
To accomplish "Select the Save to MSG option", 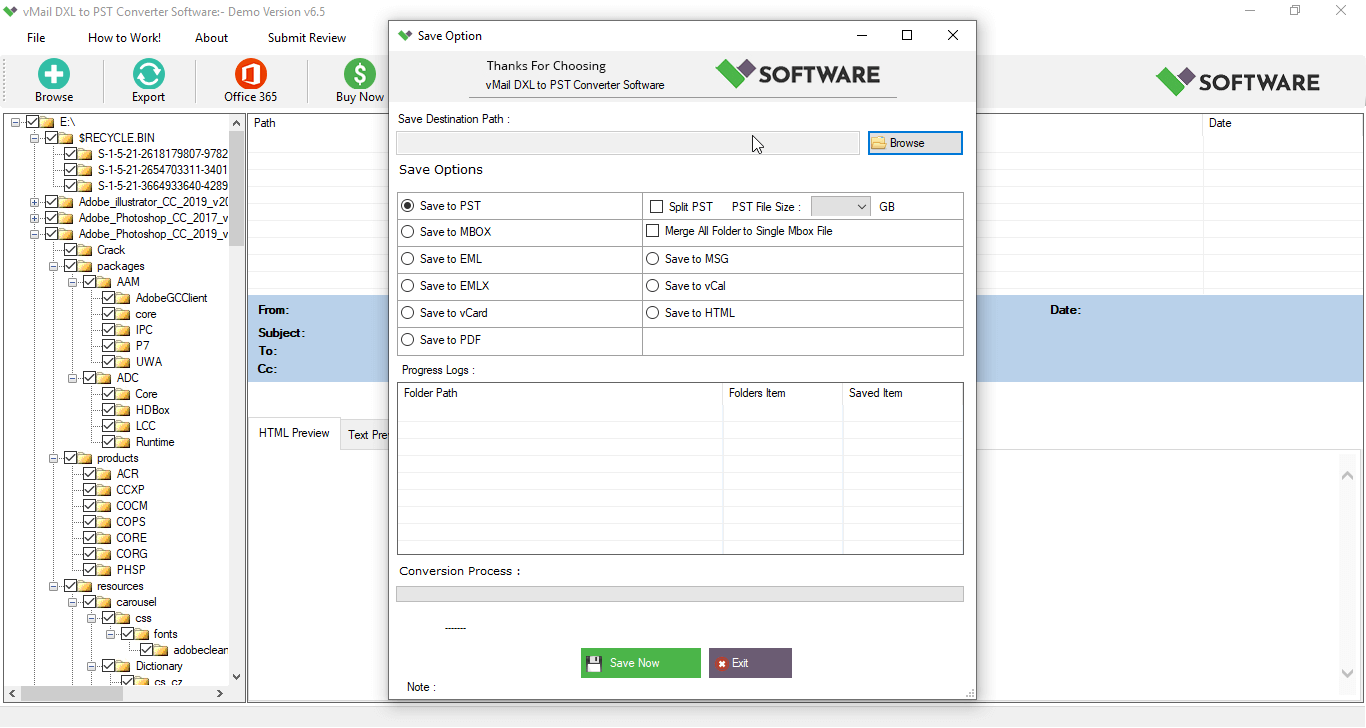I will pos(653,259).
